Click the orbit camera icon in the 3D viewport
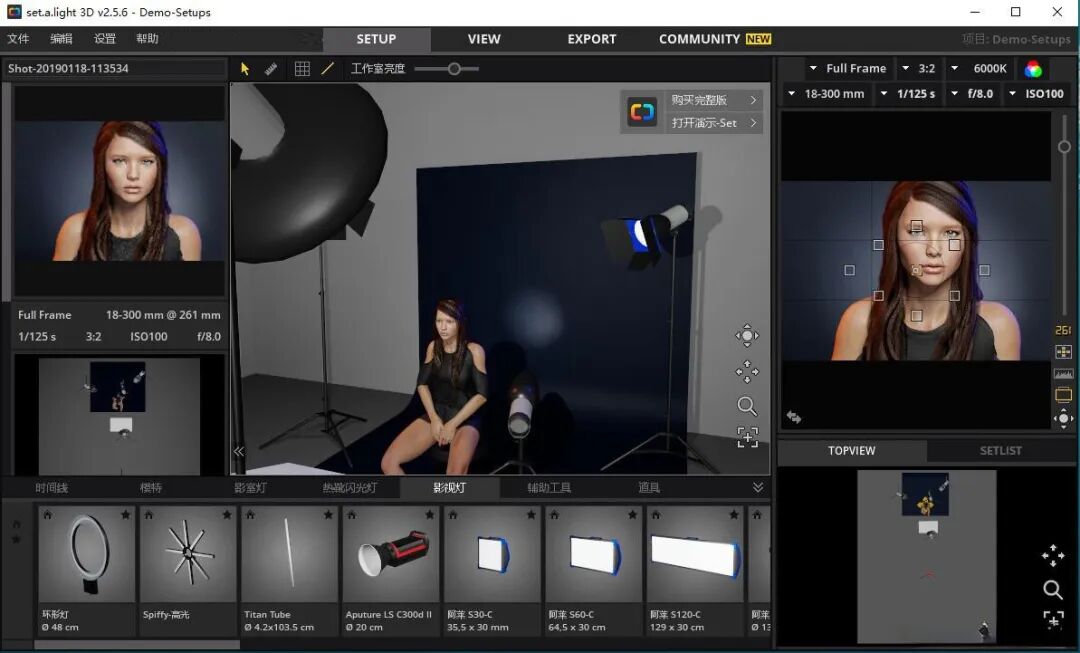This screenshot has width=1080, height=653. coord(747,336)
